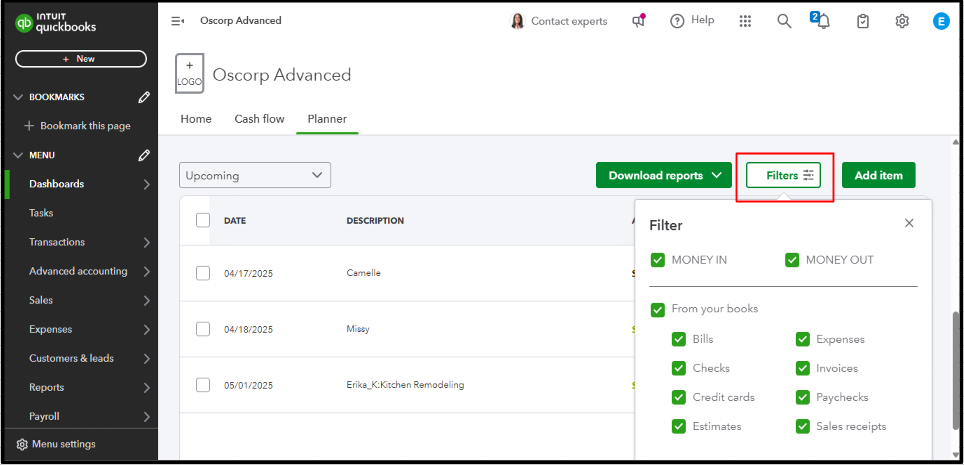
Task: Uncheck the MONEY IN checkbox
Action: (x=658, y=260)
